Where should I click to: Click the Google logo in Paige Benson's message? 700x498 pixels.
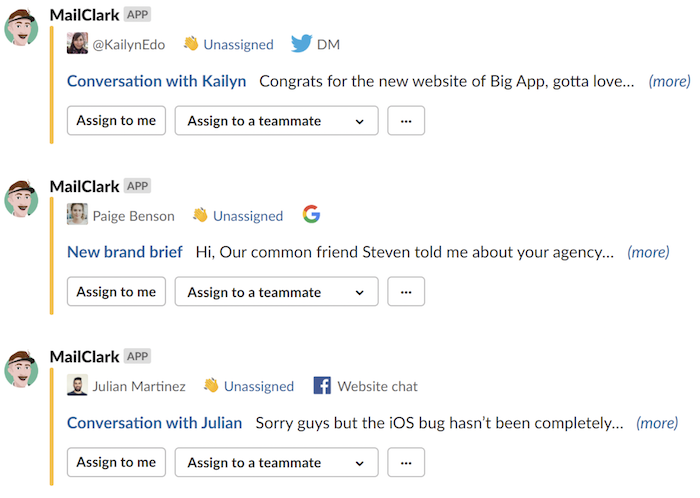pyautogui.click(x=311, y=214)
